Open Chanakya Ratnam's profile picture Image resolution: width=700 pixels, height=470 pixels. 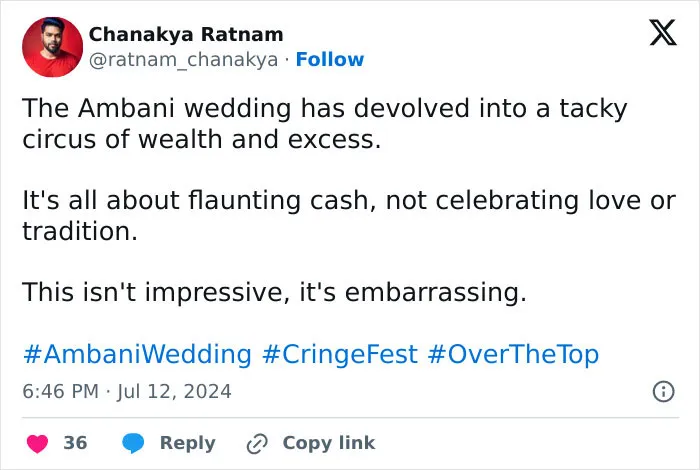(53, 47)
